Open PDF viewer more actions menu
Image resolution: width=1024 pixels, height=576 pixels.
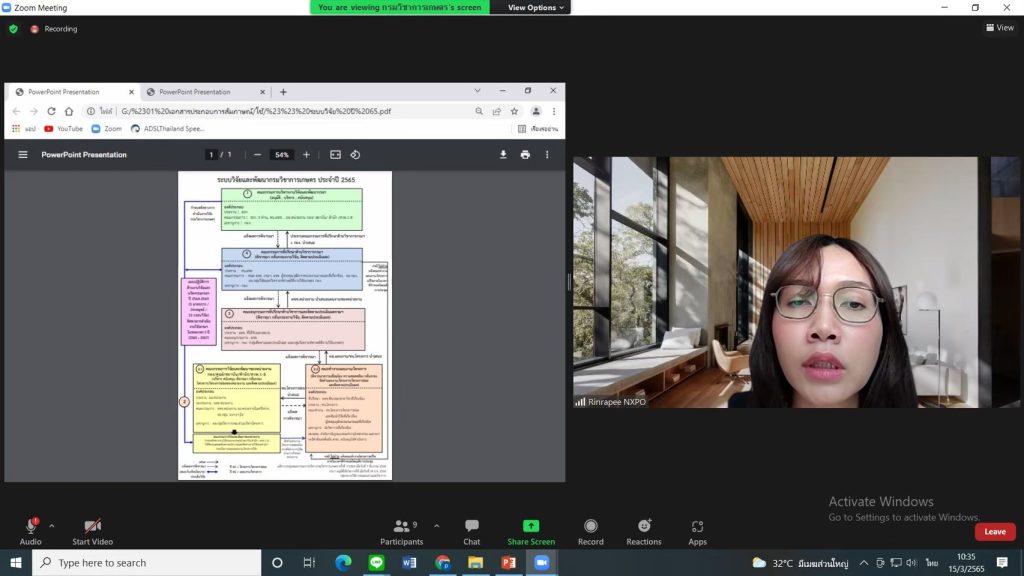(547, 155)
